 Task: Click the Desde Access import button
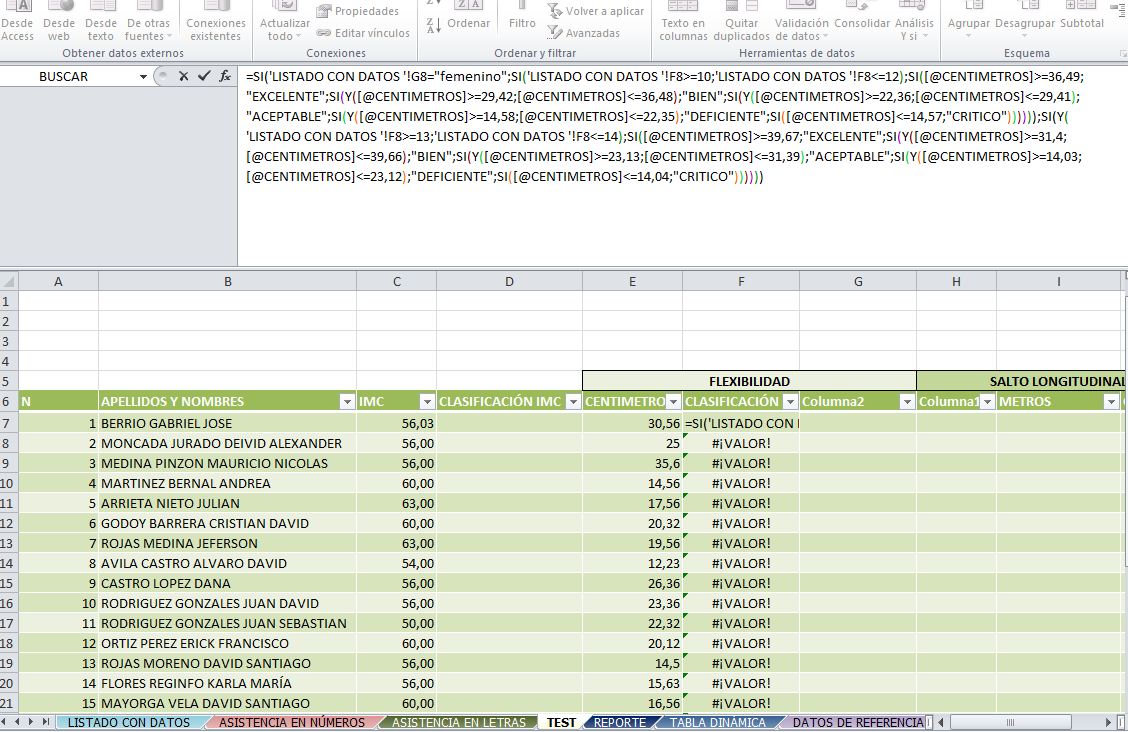coord(17,22)
